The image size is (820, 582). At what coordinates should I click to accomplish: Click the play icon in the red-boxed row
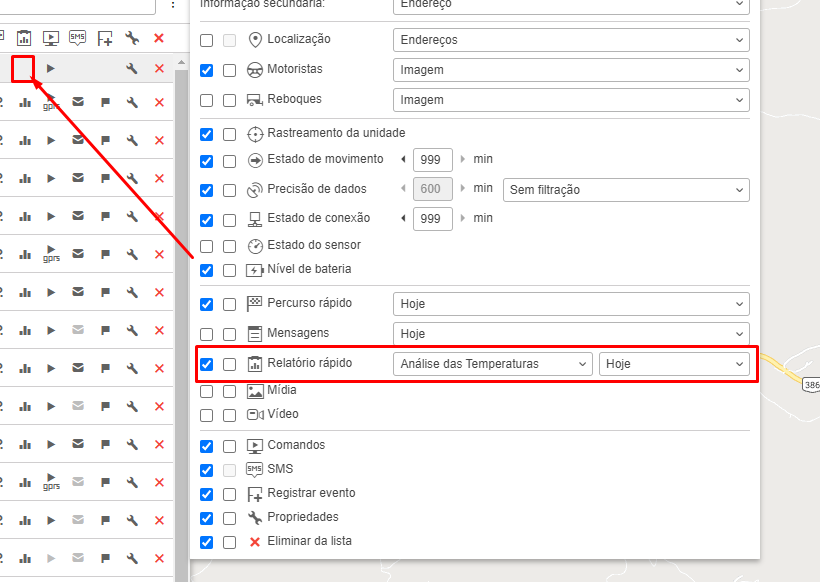point(50,69)
